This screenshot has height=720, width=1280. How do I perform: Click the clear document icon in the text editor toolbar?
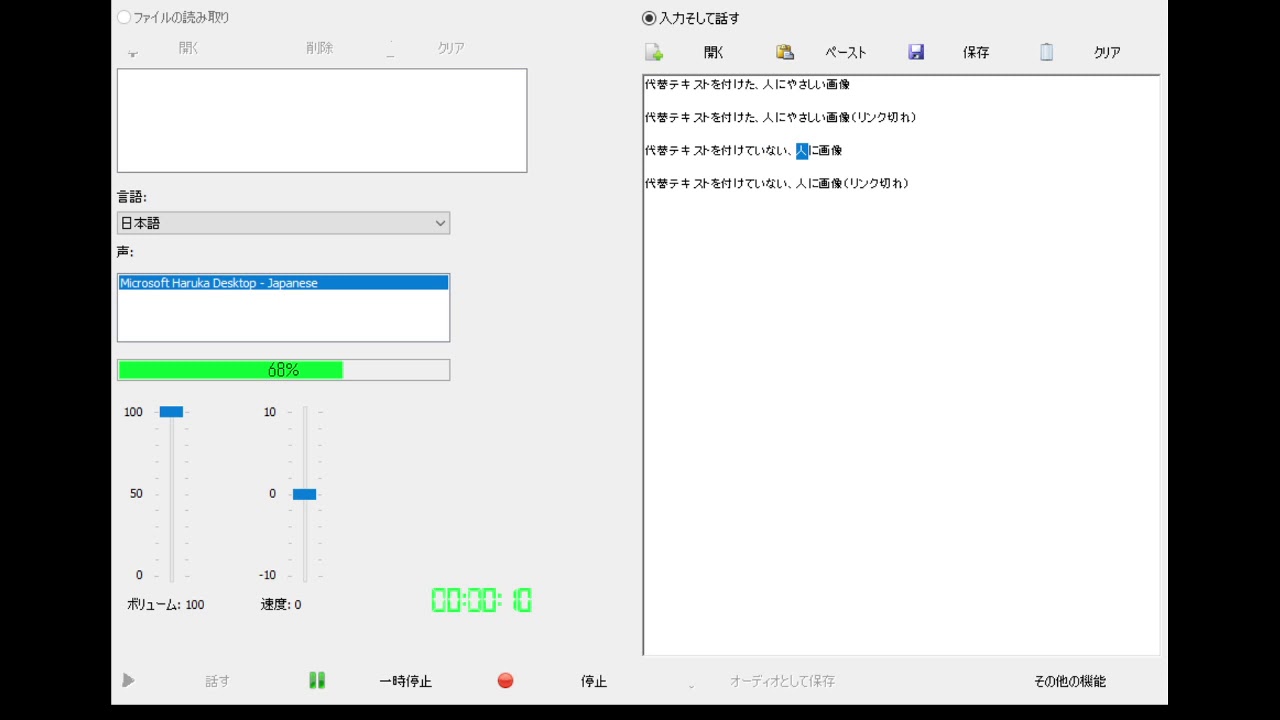(1046, 52)
